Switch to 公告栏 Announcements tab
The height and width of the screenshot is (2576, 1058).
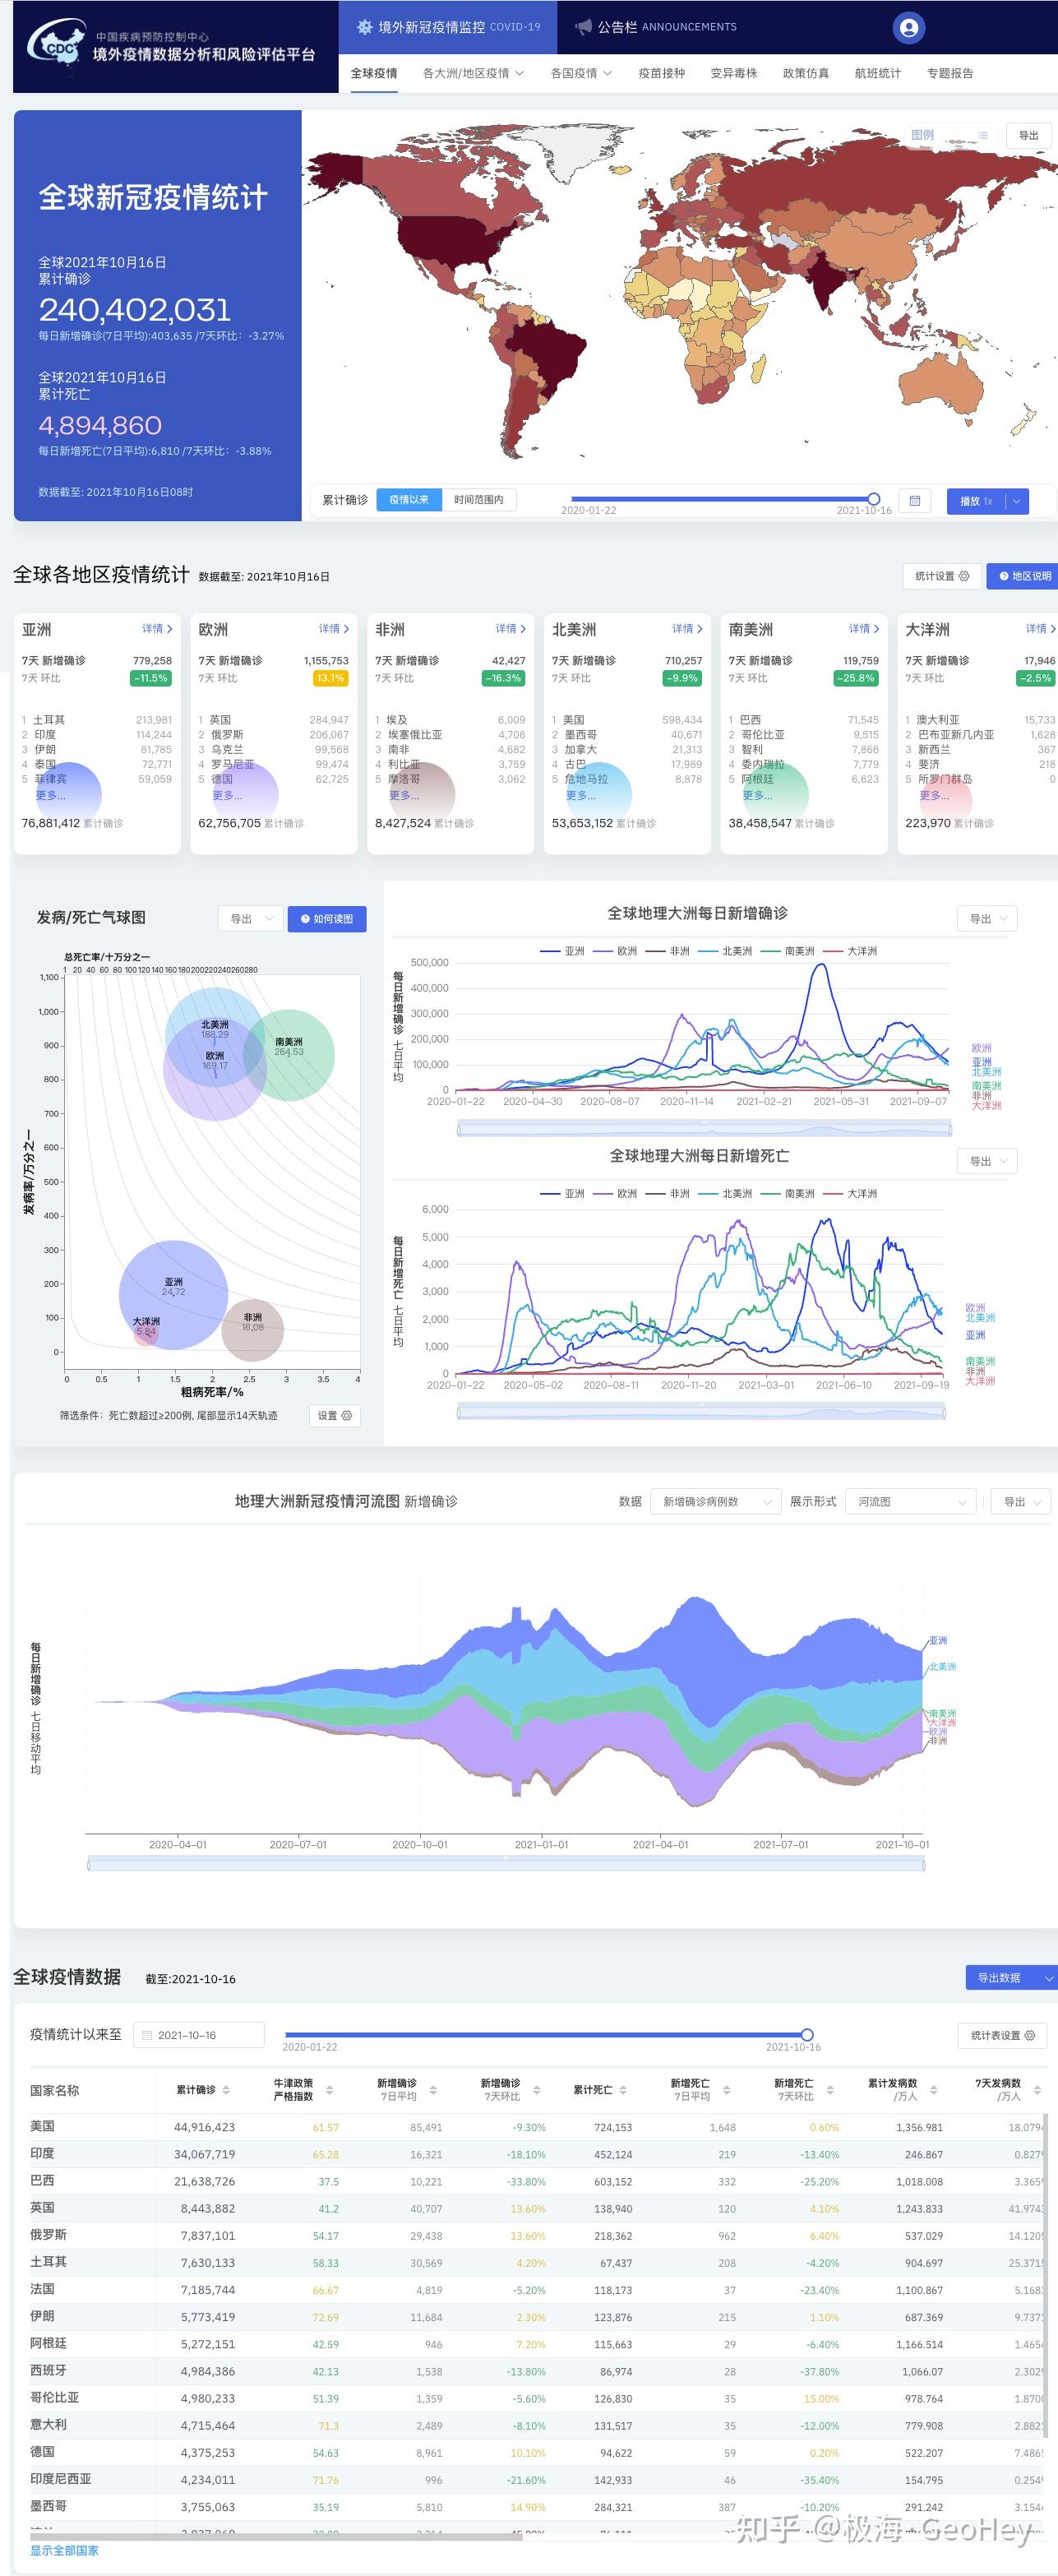coord(656,27)
